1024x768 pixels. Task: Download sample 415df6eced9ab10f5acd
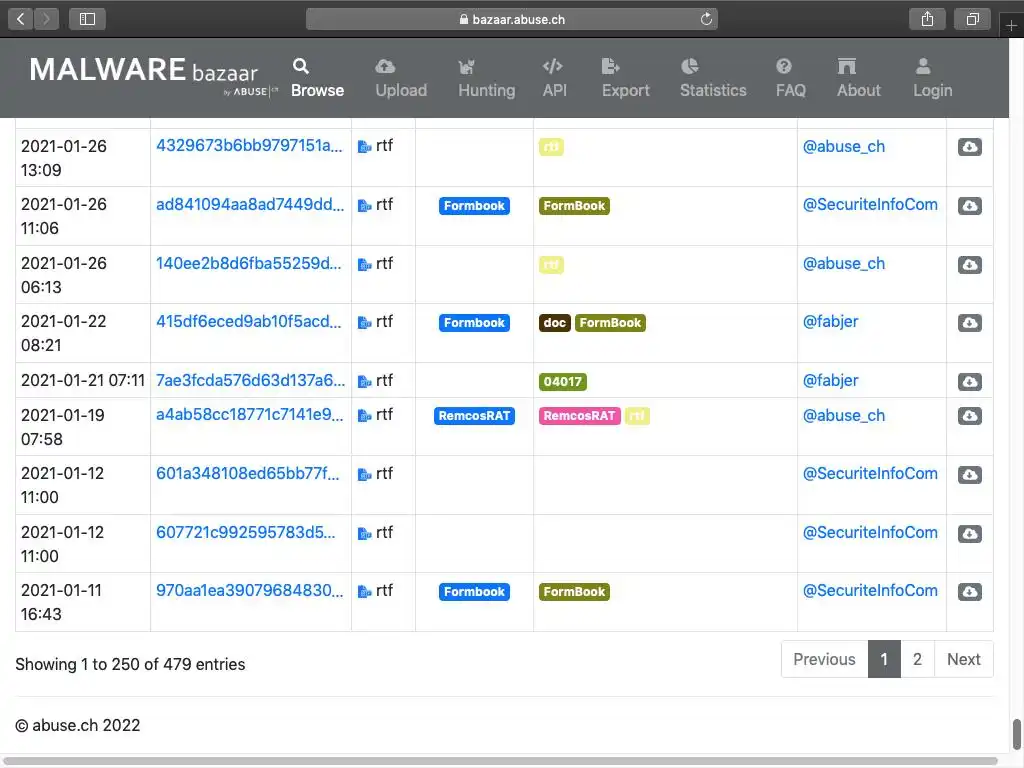(x=970, y=323)
